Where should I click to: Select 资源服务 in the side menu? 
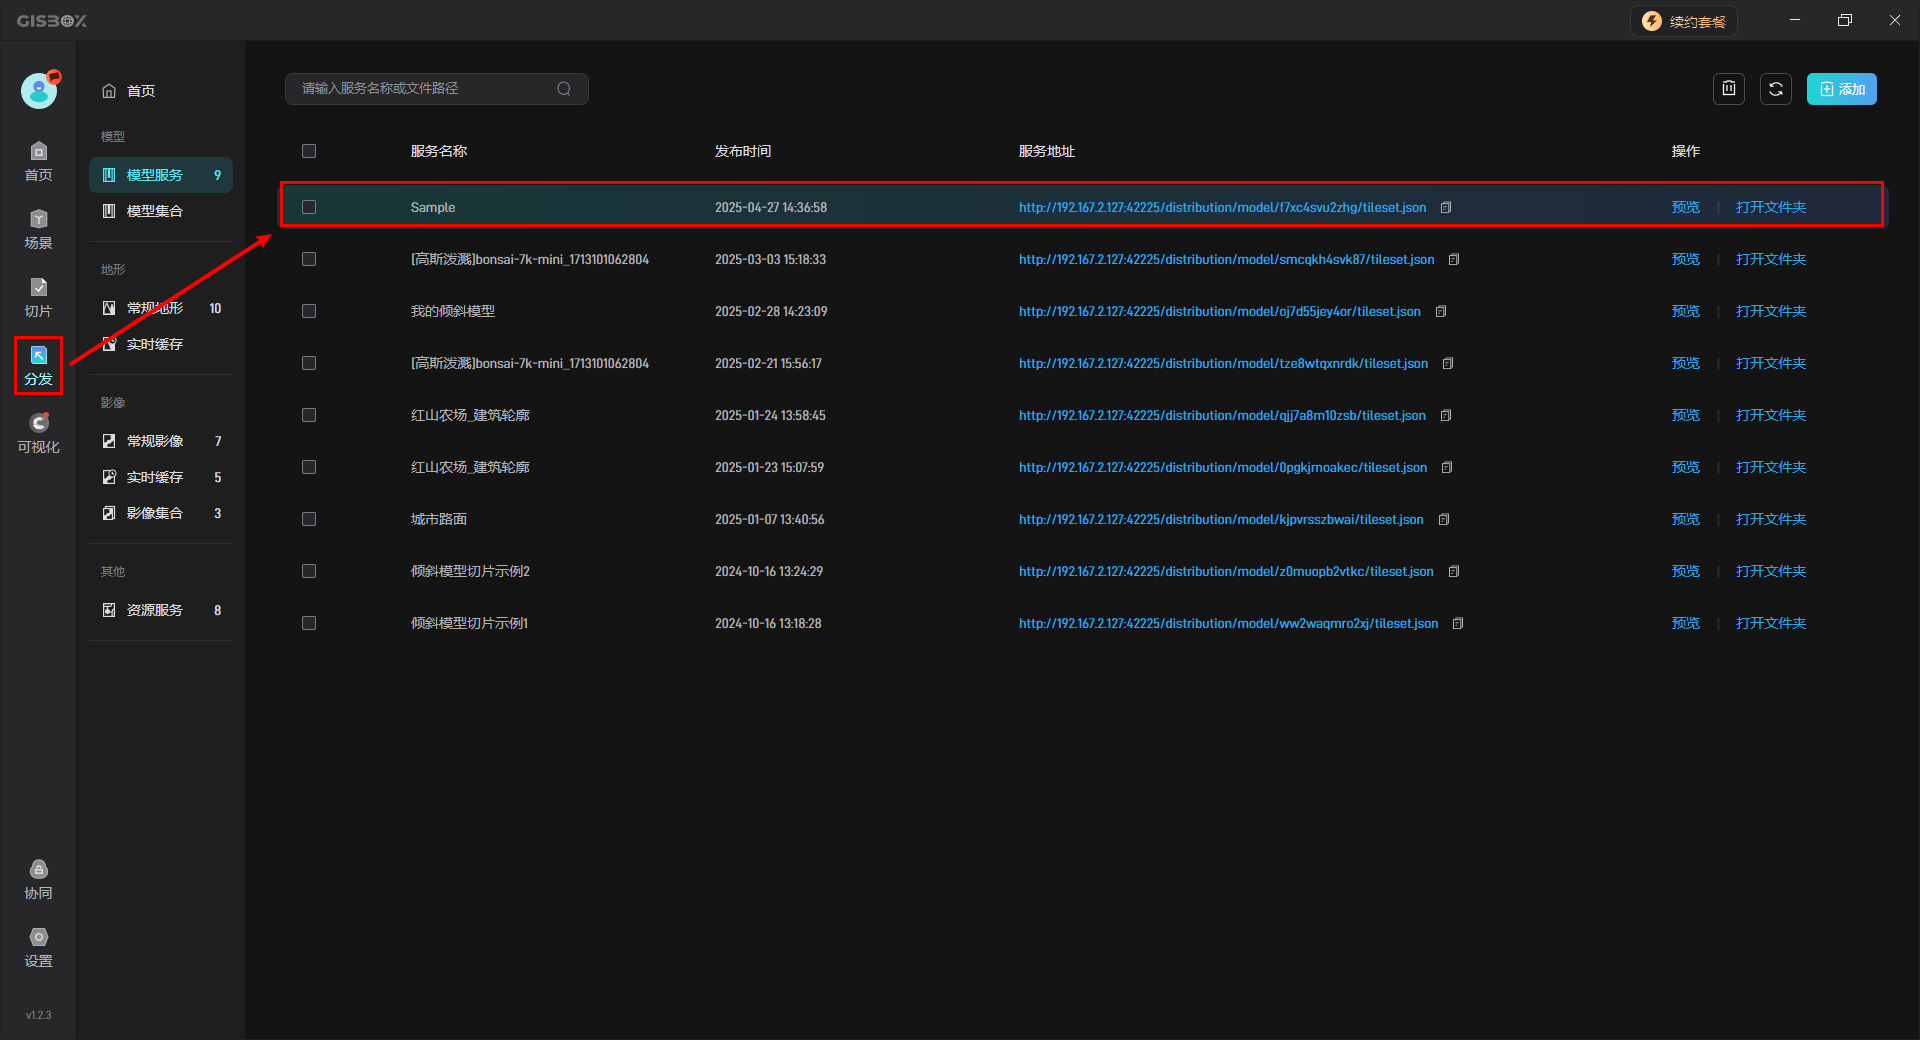pos(160,610)
